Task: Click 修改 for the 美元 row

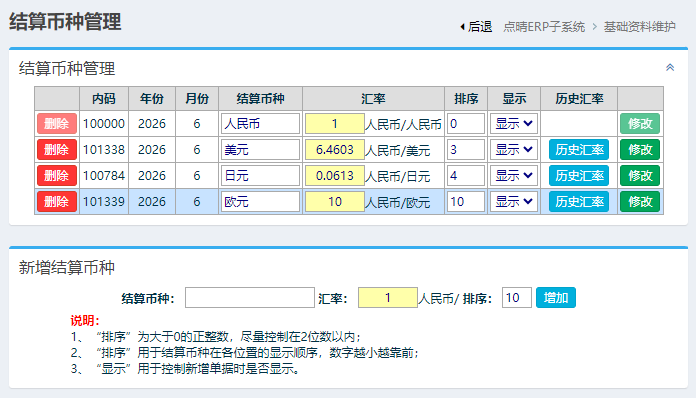Action: (x=640, y=150)
